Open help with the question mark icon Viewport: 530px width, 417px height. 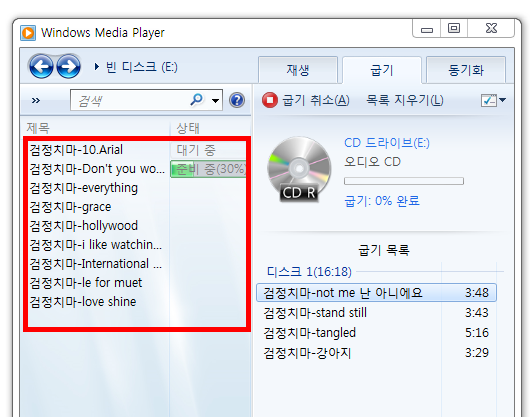237,100
